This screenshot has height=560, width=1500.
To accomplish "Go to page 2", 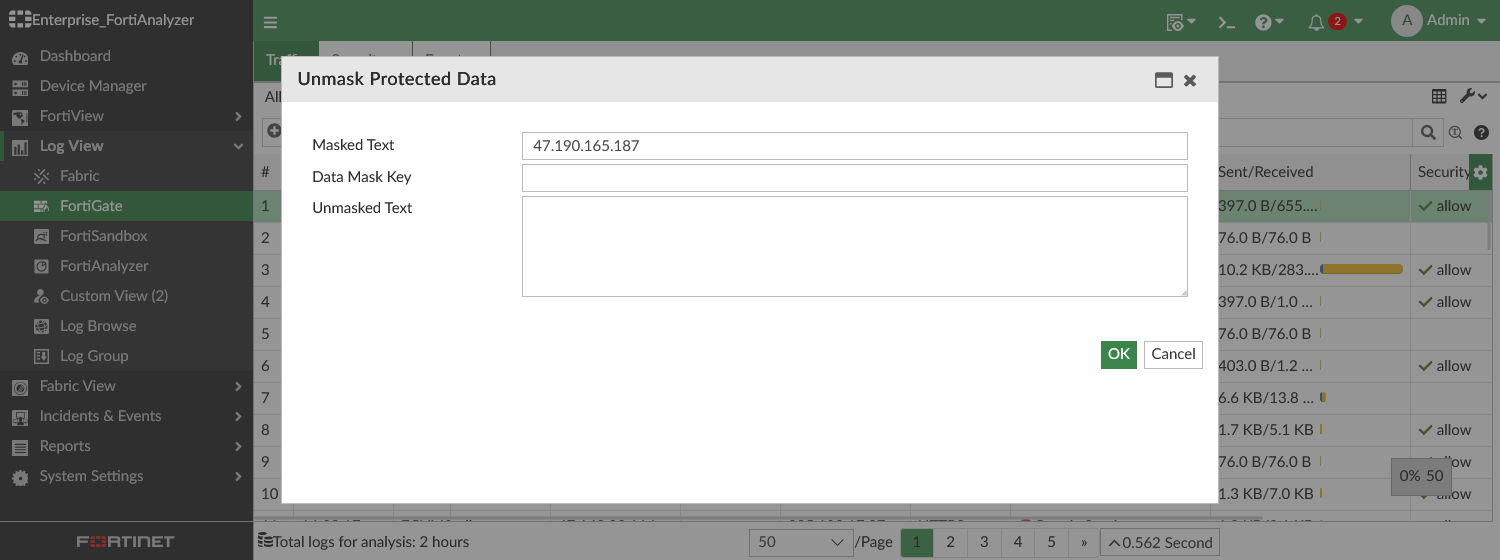I will (950, 542).
